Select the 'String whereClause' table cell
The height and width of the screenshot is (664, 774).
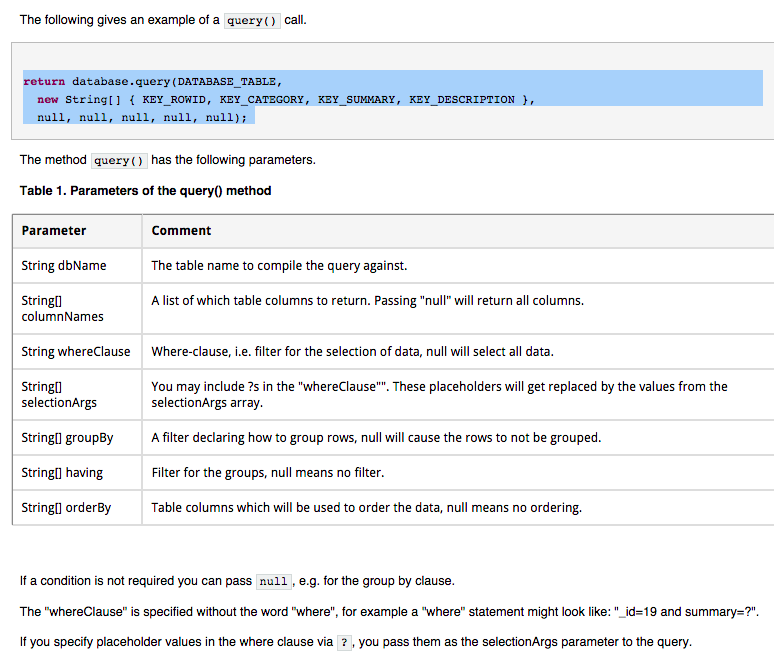[x=77, y=352]
